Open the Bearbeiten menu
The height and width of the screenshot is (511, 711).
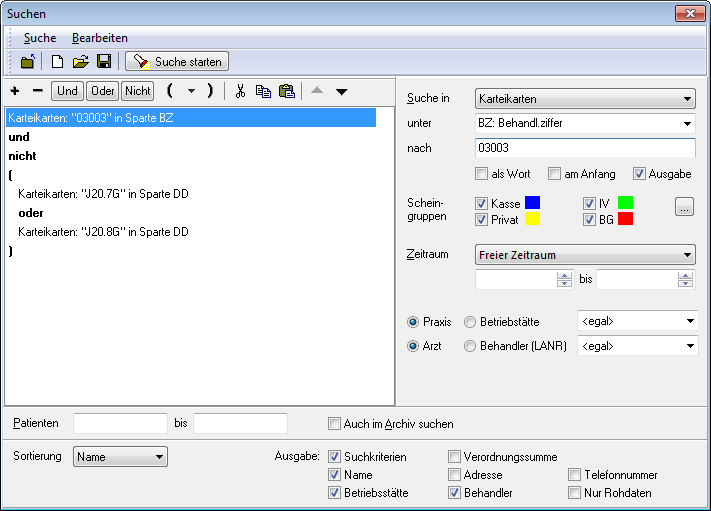(100, 38)
